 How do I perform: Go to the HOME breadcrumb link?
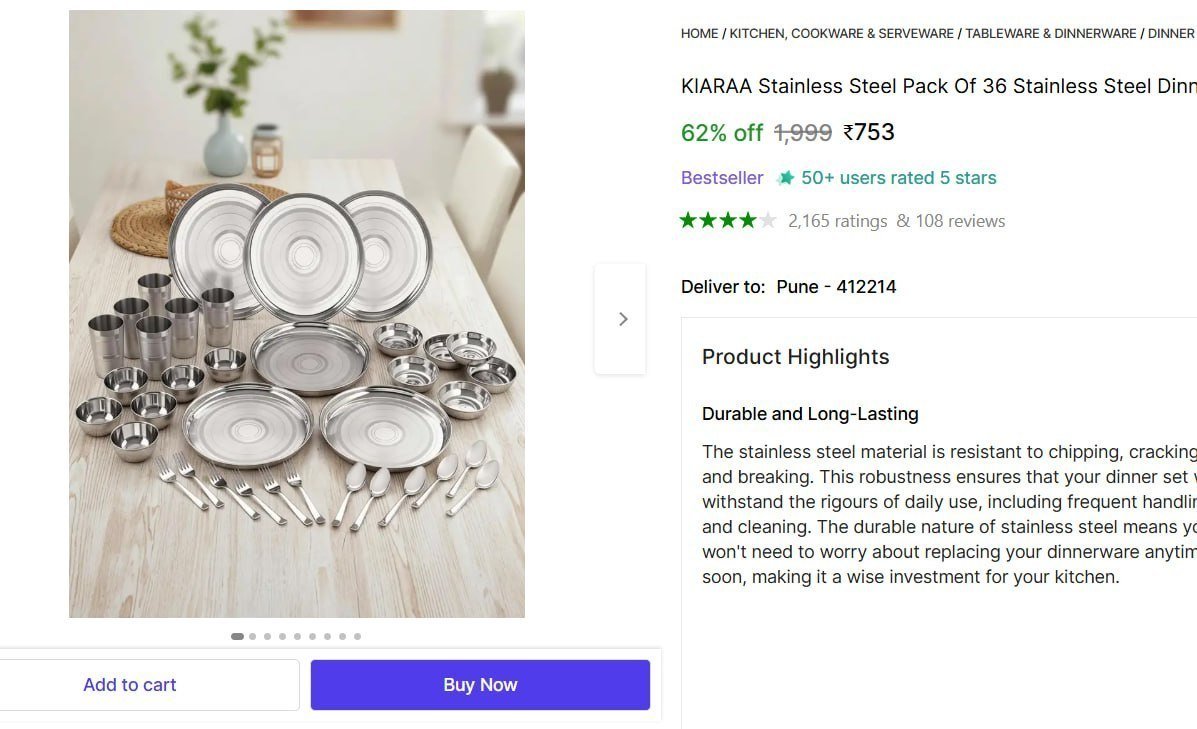(699, 33)
